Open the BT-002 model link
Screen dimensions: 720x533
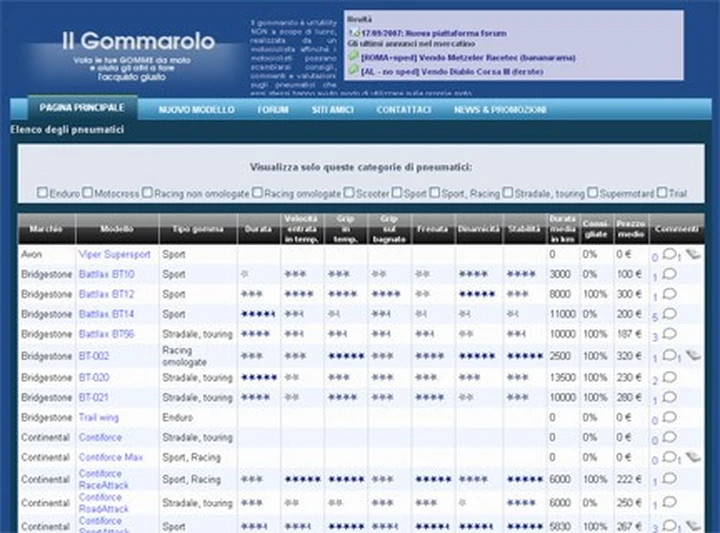[94, 356]
